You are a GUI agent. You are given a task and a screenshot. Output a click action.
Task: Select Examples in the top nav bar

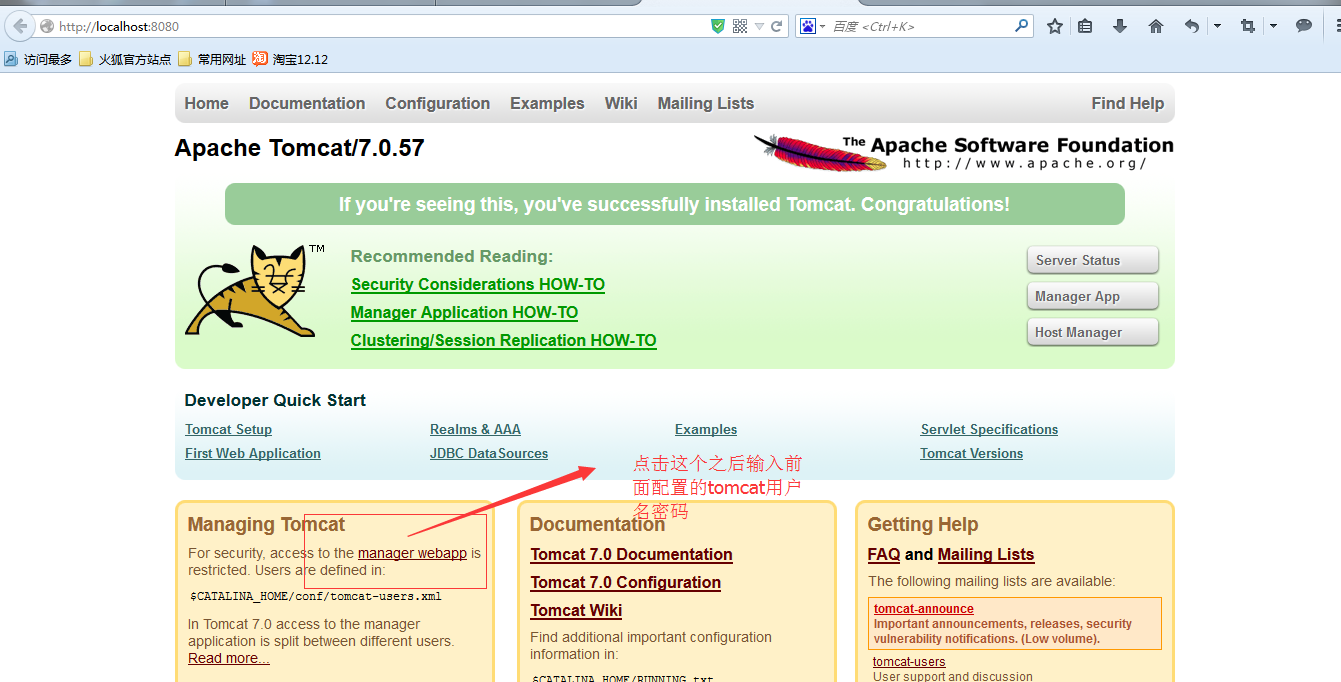click(547, 103)
